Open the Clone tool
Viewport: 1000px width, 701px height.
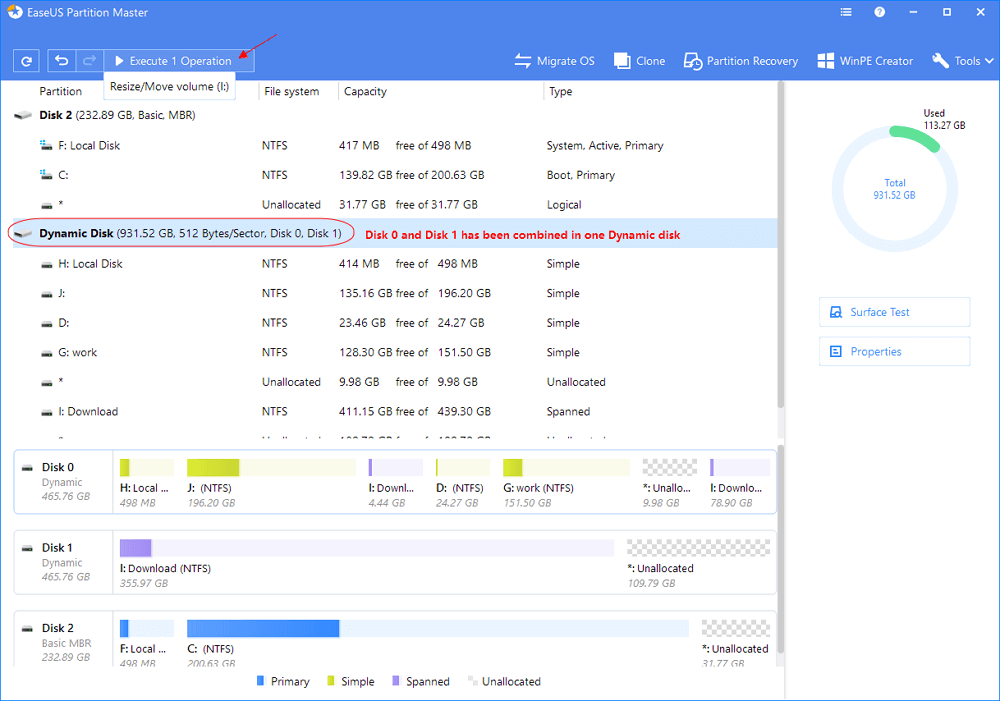[639, 61]
